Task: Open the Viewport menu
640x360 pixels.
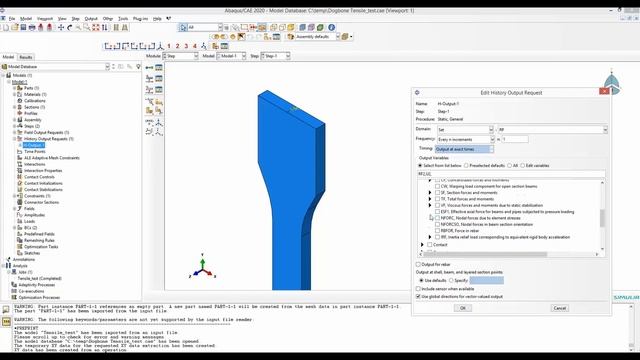Action: [x=45, y=18]
